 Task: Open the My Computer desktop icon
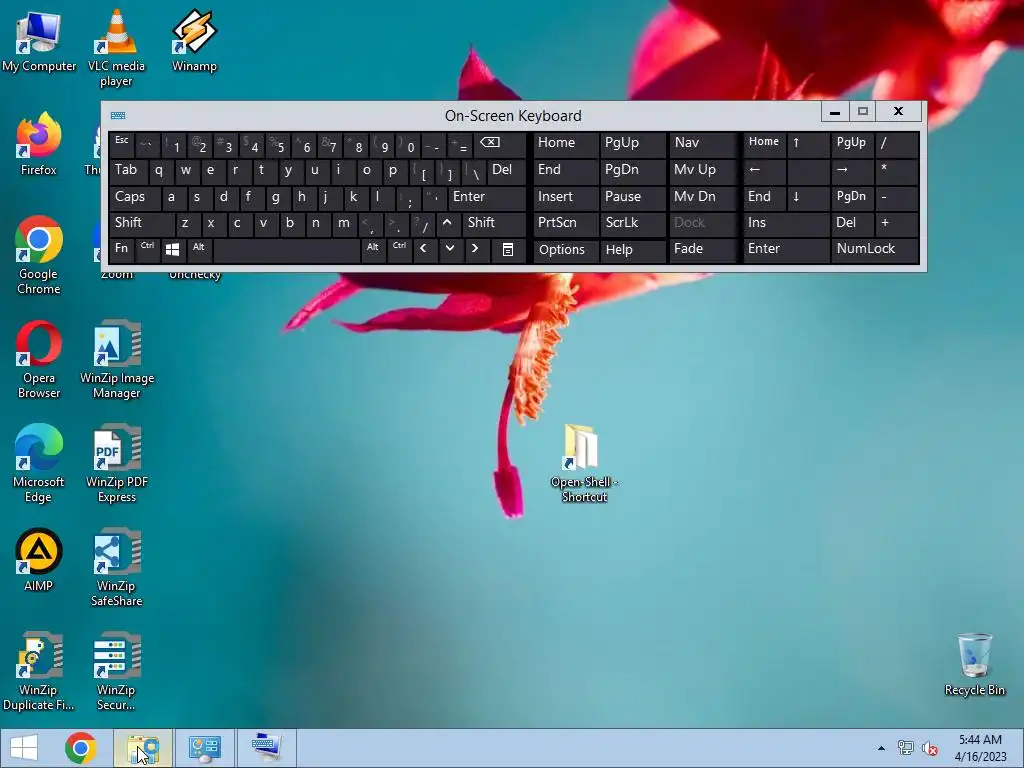pos(39,42)
